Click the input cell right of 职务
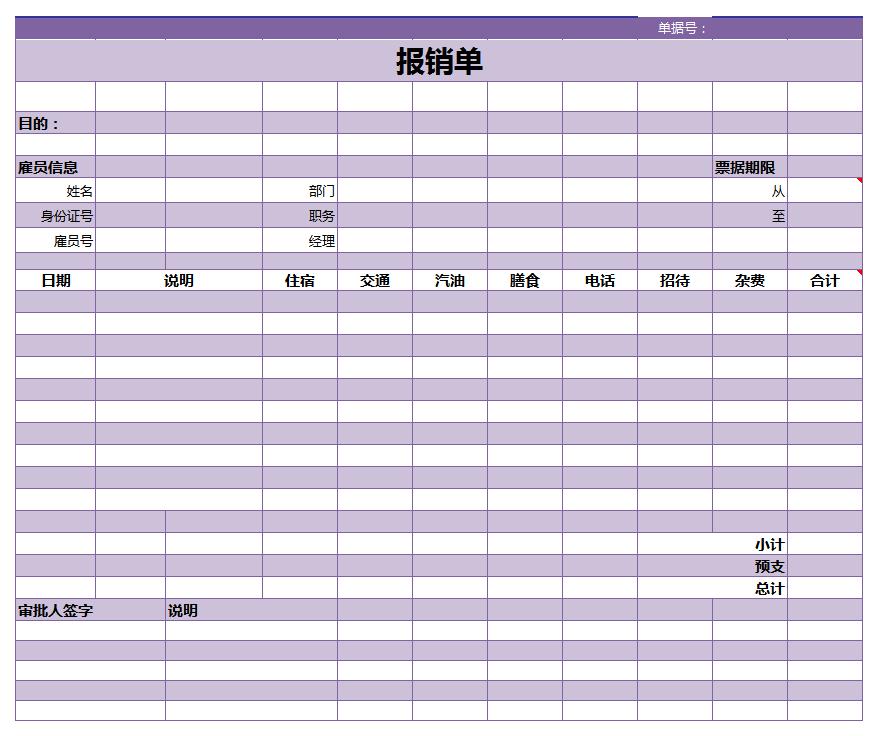 [374, 216]
